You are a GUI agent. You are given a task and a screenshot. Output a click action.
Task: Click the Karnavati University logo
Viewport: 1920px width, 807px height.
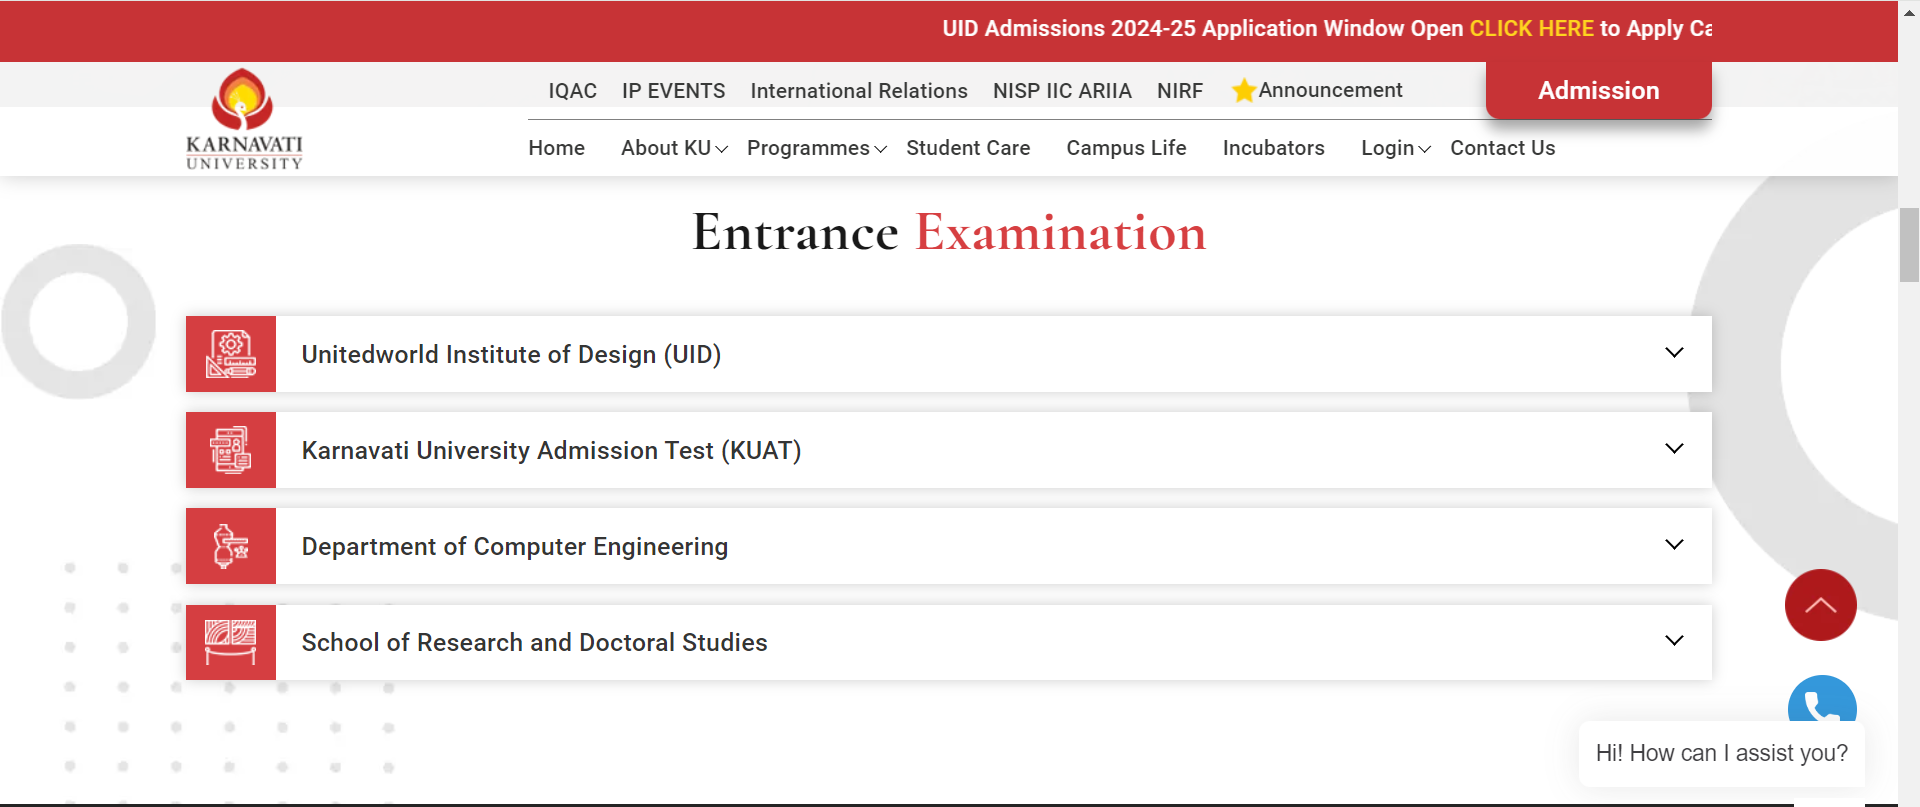coord(244,119)
